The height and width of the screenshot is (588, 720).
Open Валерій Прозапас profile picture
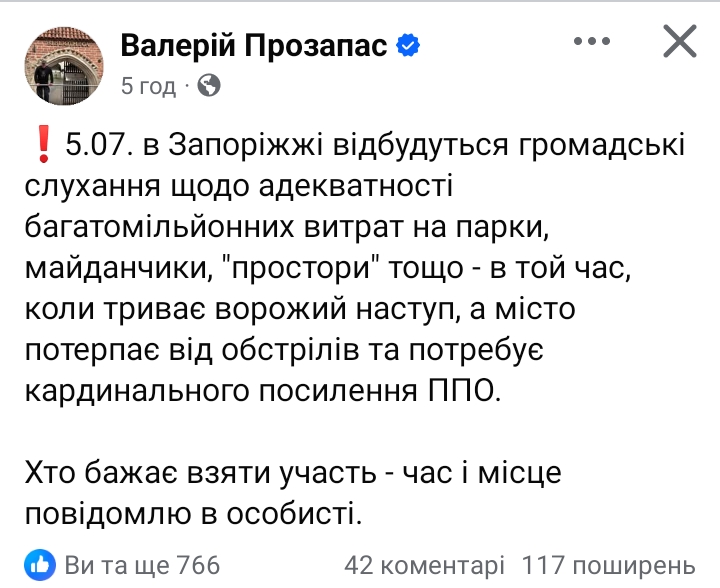(63, 64)
